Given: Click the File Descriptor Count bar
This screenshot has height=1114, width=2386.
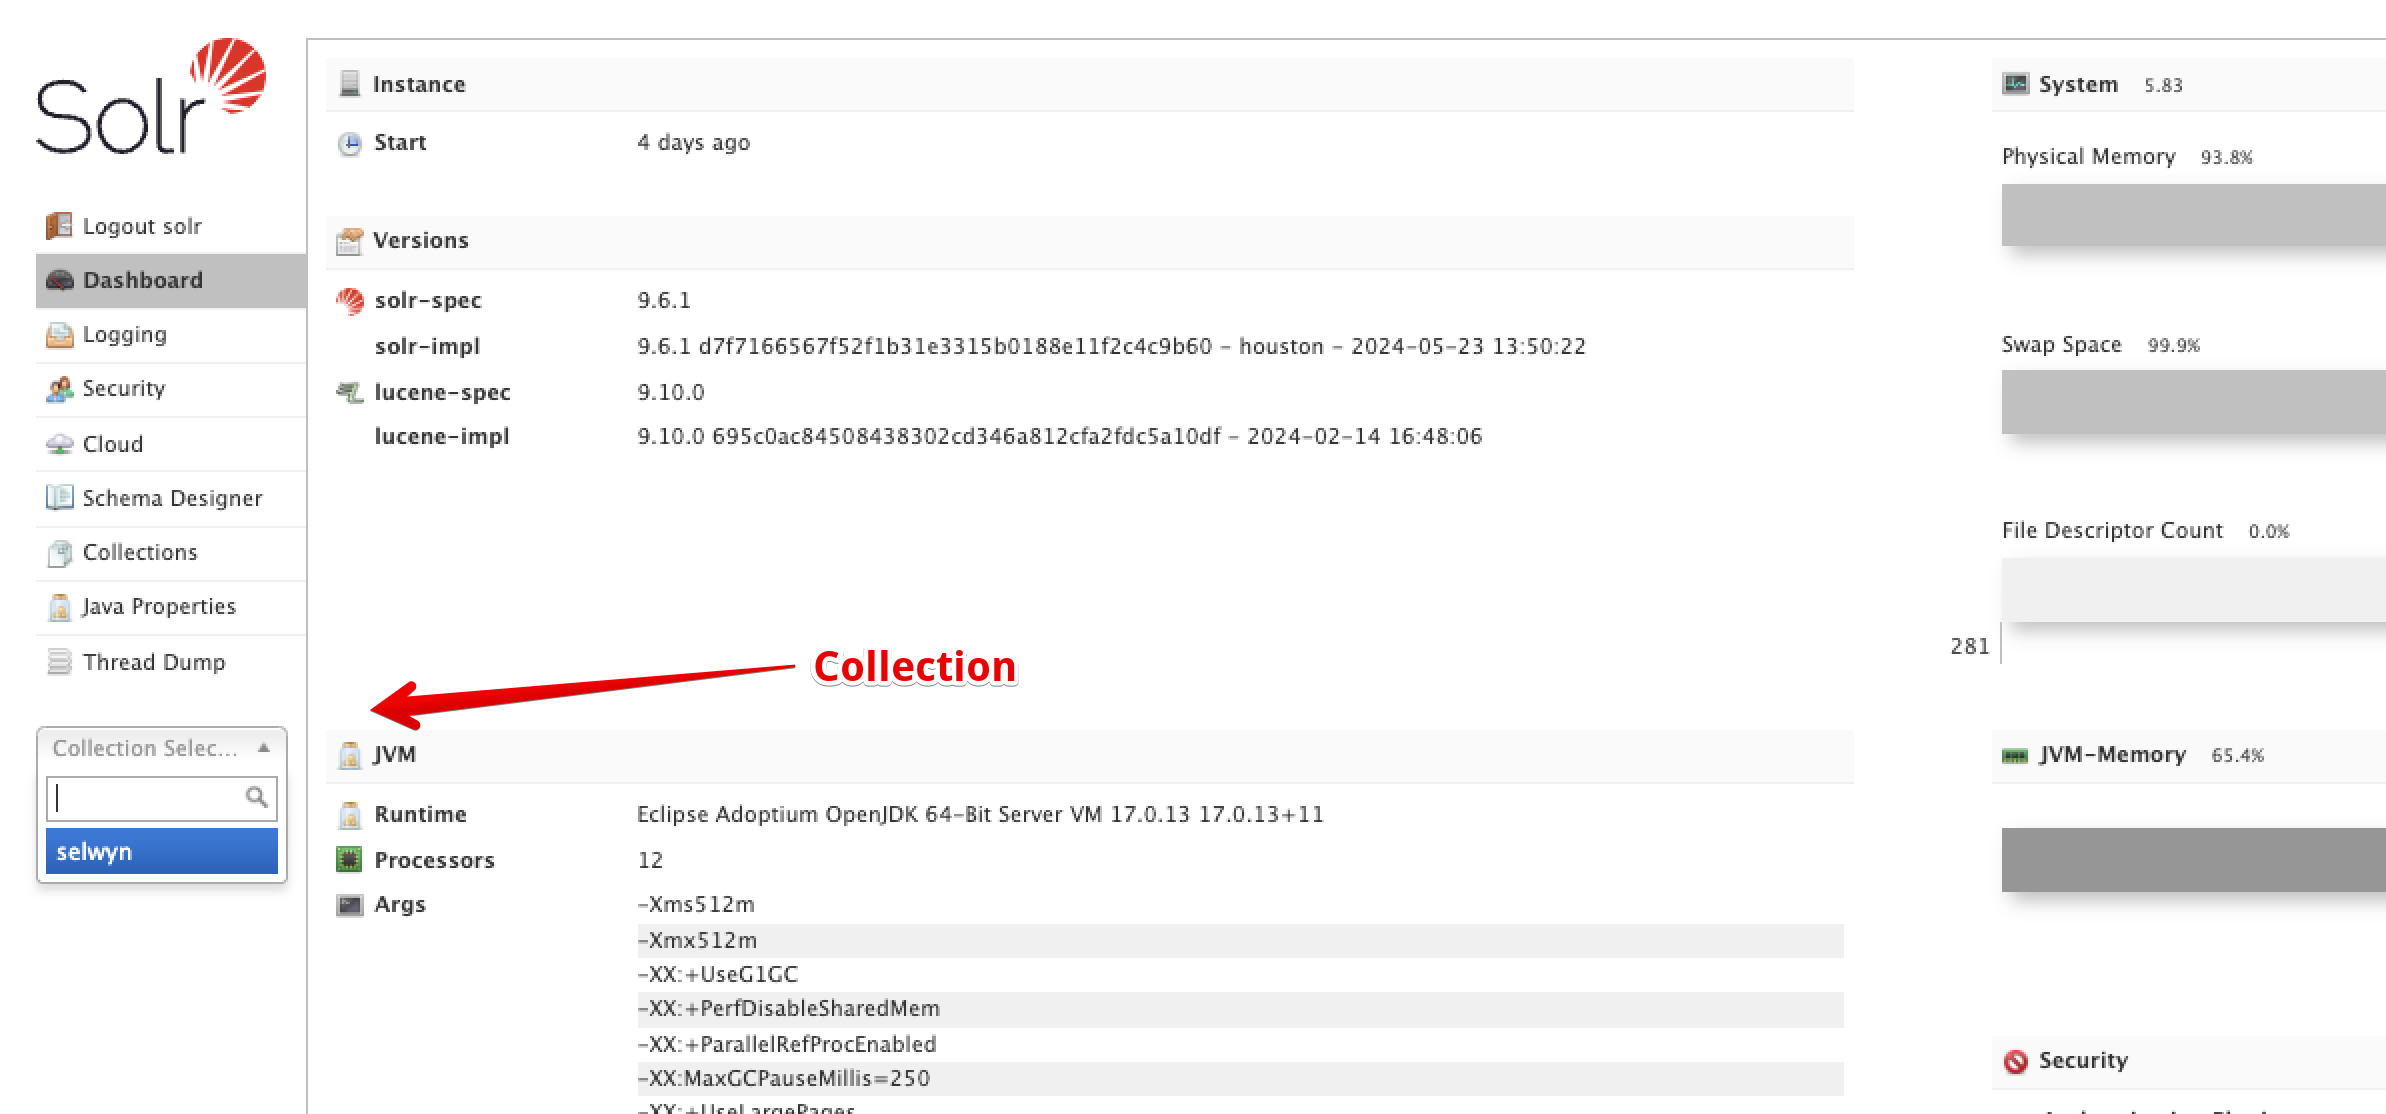Looking at the screenshot, I should point(2193,590).
